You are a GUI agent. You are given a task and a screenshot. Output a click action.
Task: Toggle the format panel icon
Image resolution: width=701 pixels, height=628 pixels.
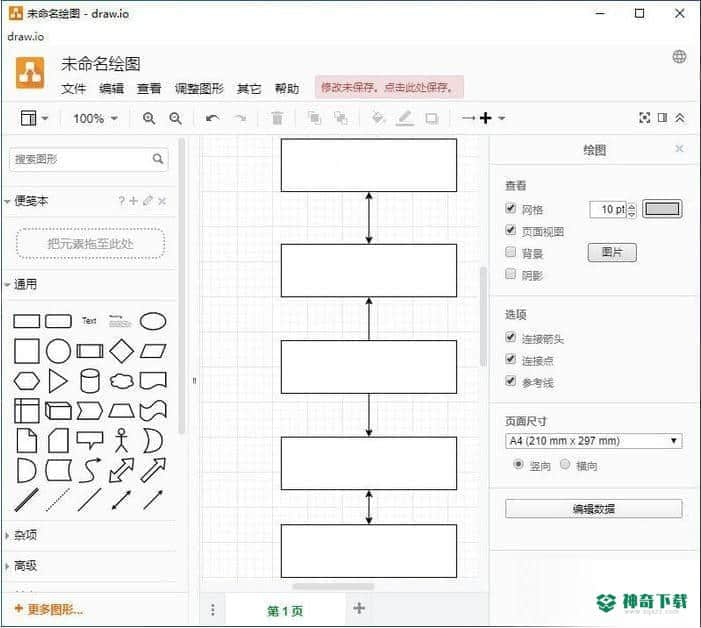(663, 118)
